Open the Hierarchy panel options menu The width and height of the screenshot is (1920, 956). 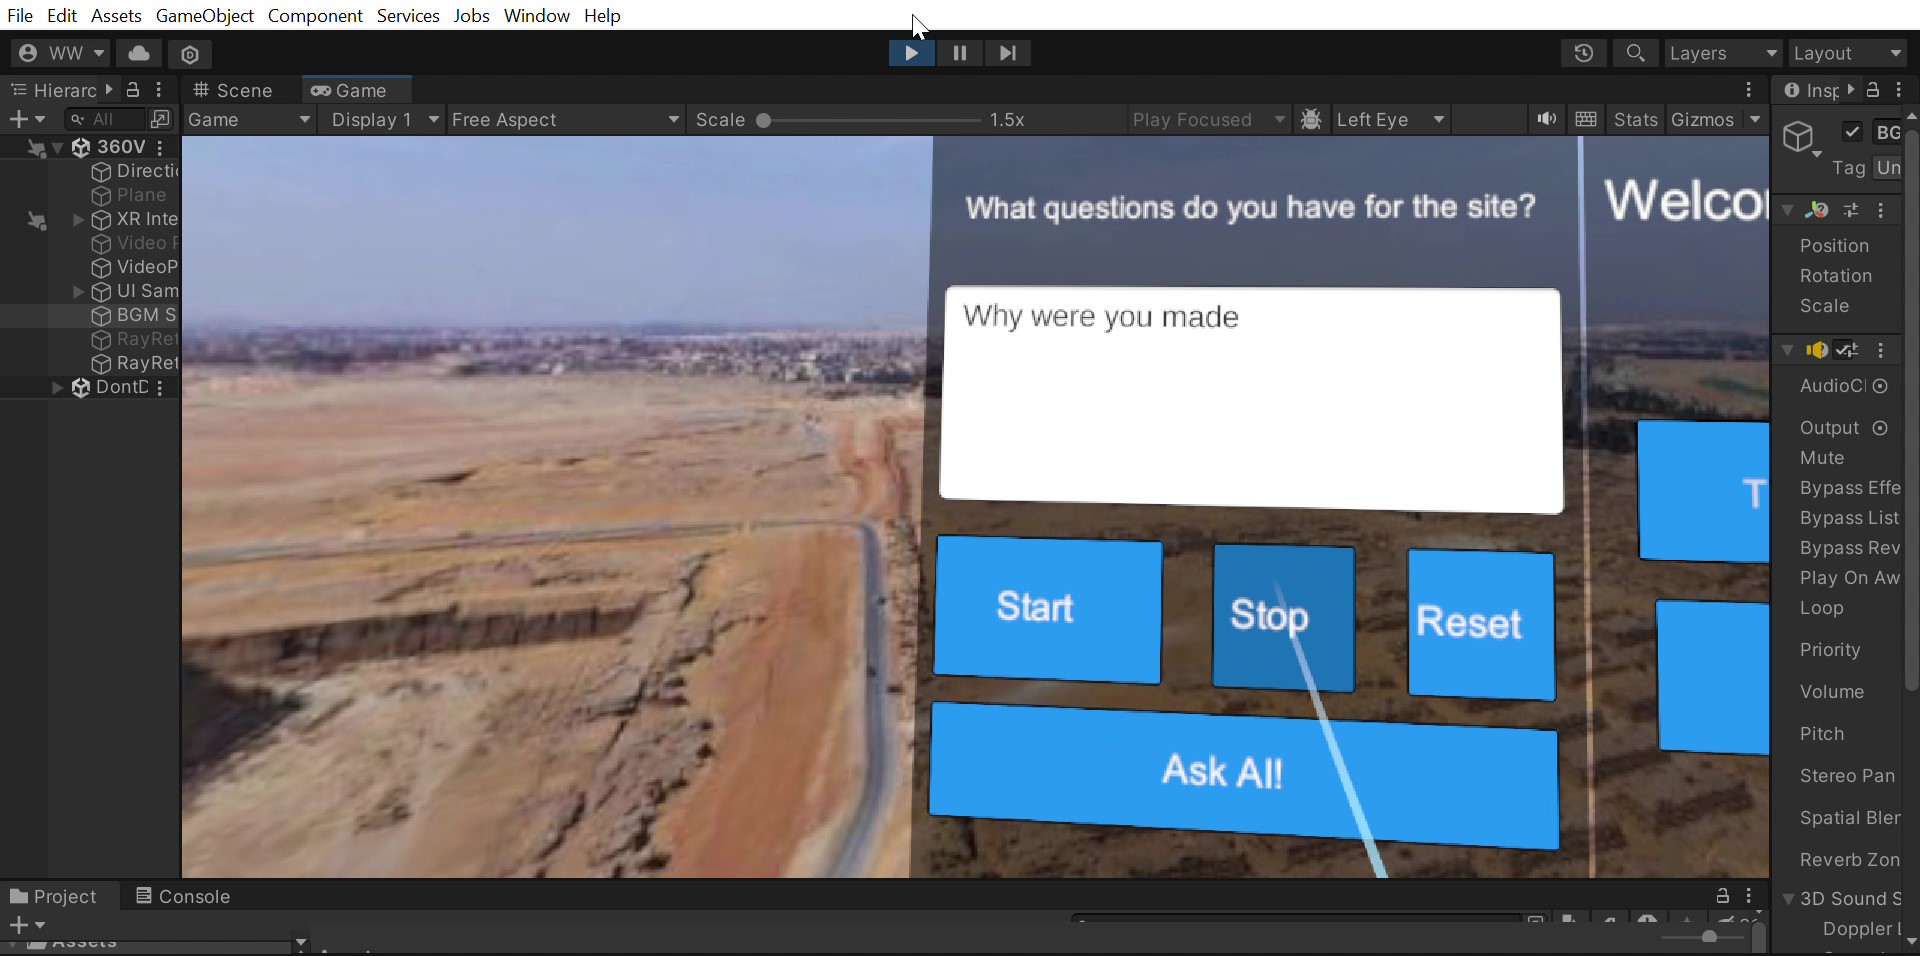[159, 90]
